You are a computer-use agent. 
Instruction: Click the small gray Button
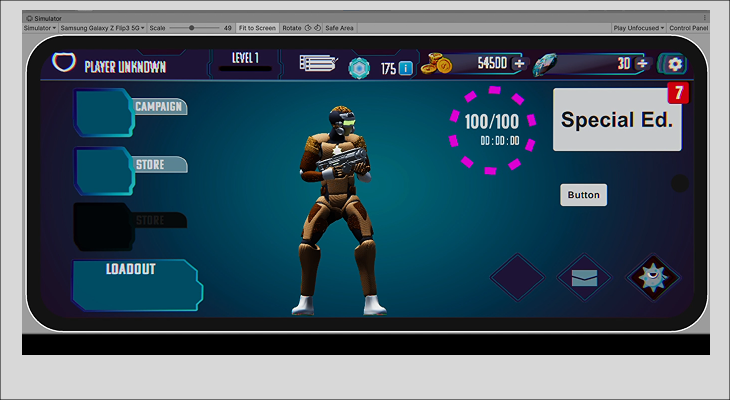(583, 195)
